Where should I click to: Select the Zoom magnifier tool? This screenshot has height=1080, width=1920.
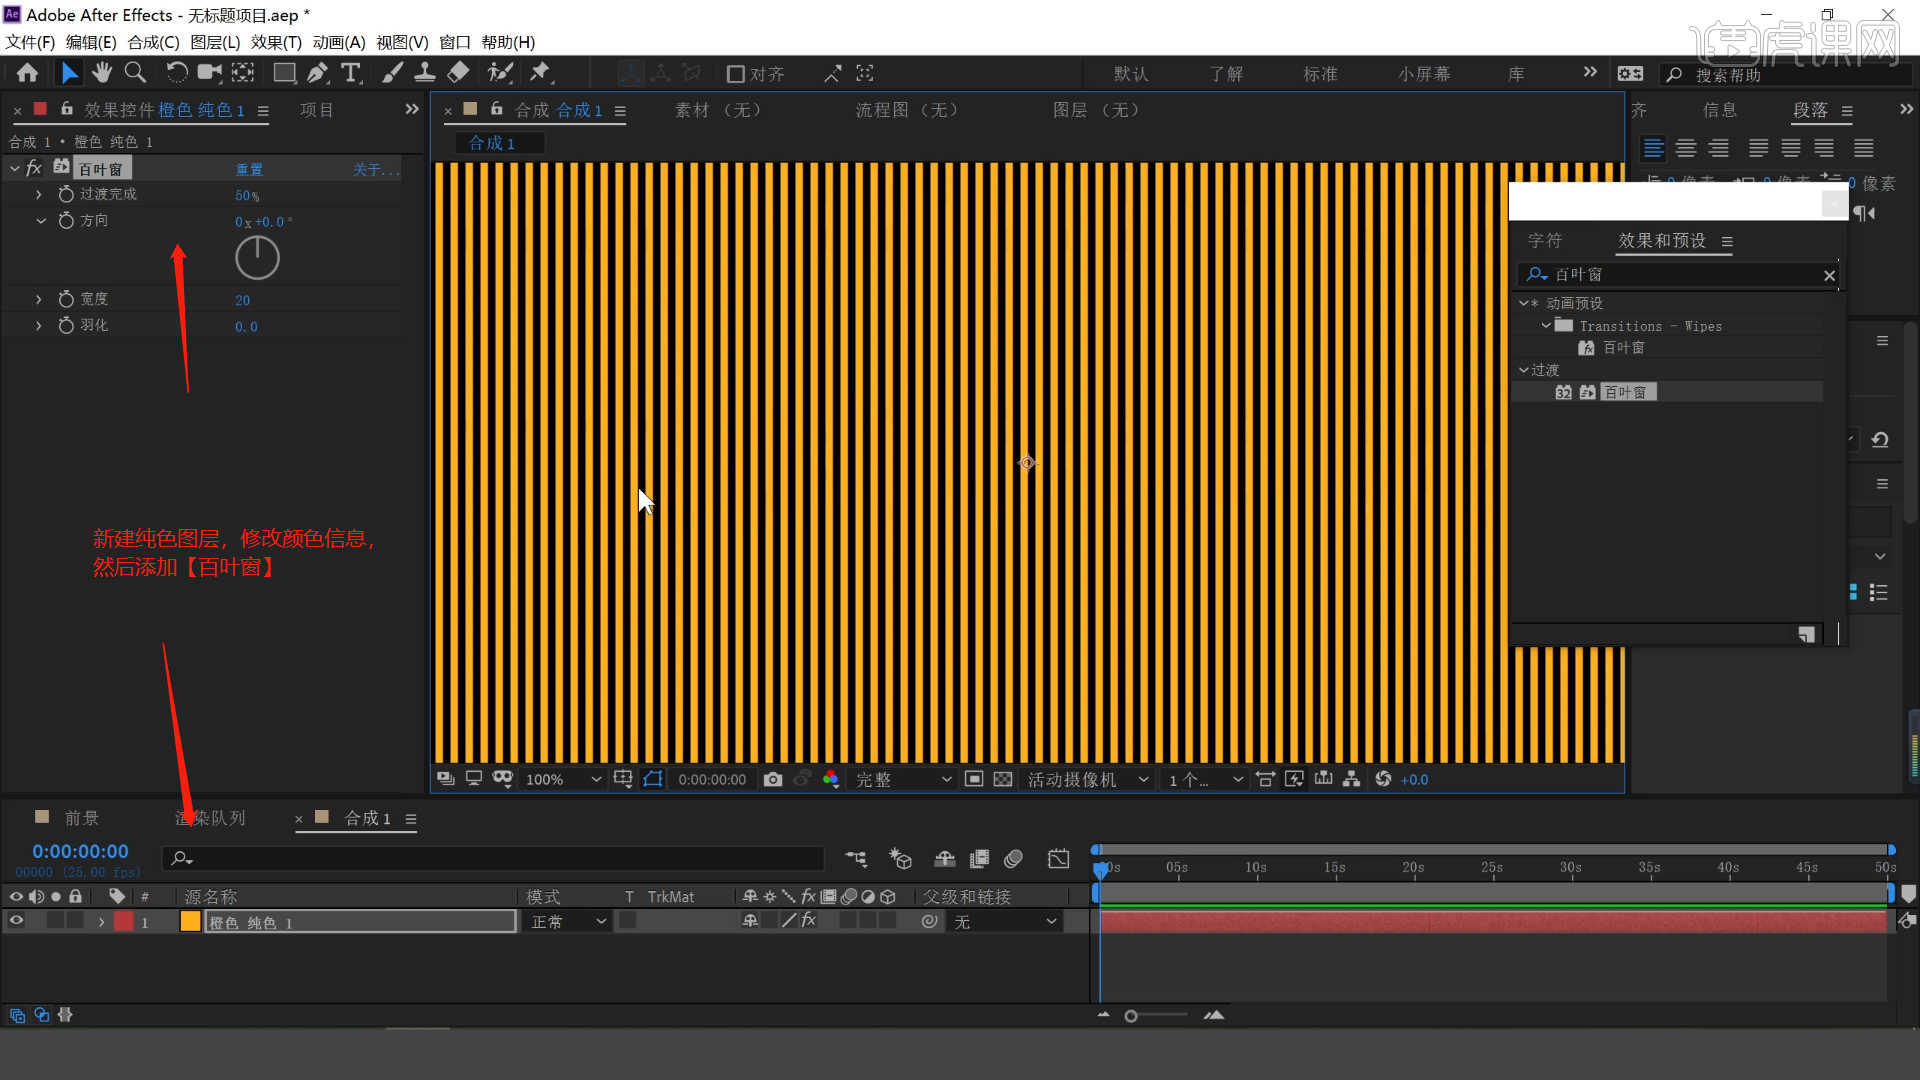click(135, 73)
